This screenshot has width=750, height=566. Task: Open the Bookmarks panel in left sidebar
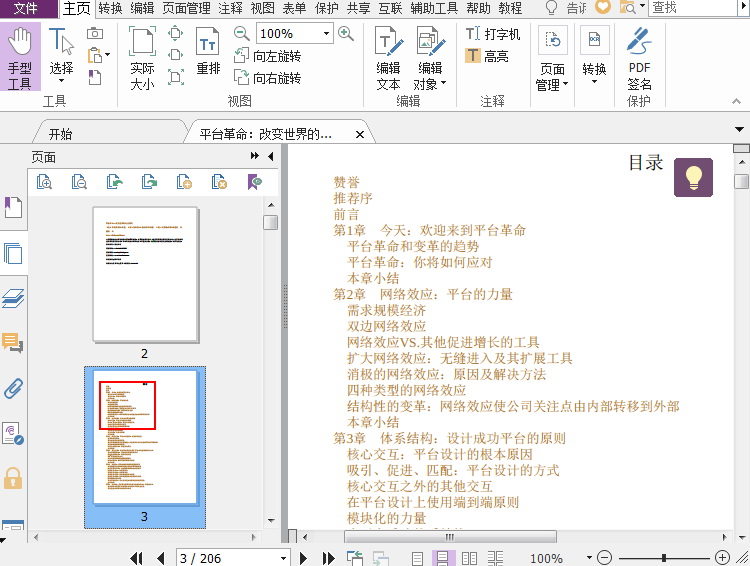pos(13,207)
